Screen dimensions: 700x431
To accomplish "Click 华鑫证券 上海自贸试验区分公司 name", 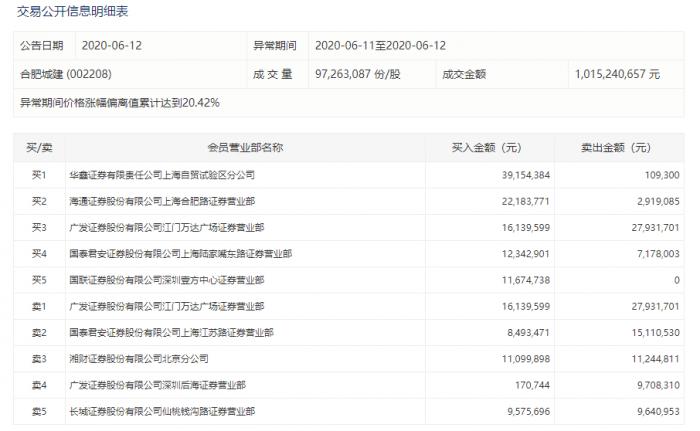I will pos(162,175).
